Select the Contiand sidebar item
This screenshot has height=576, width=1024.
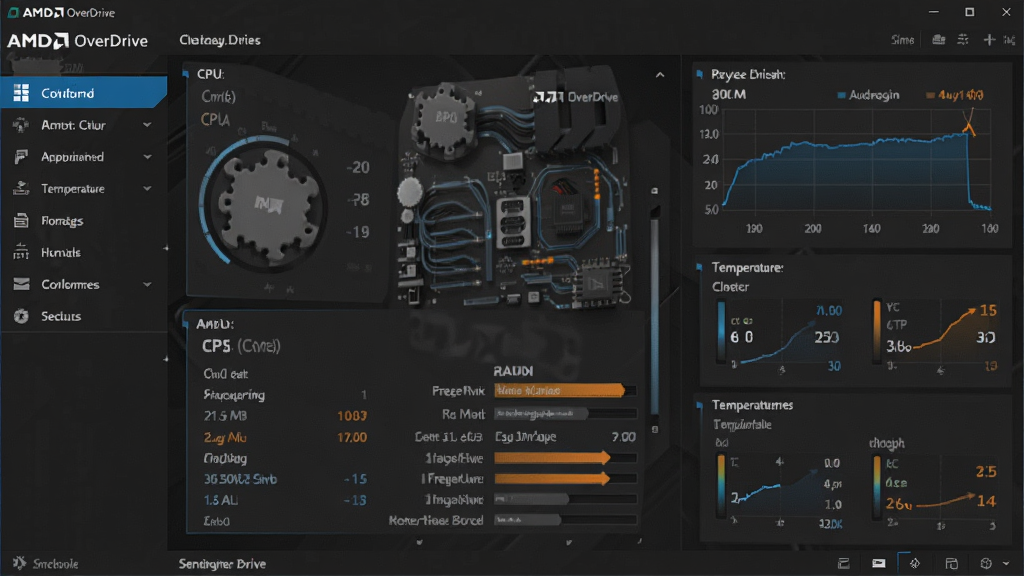84,93
